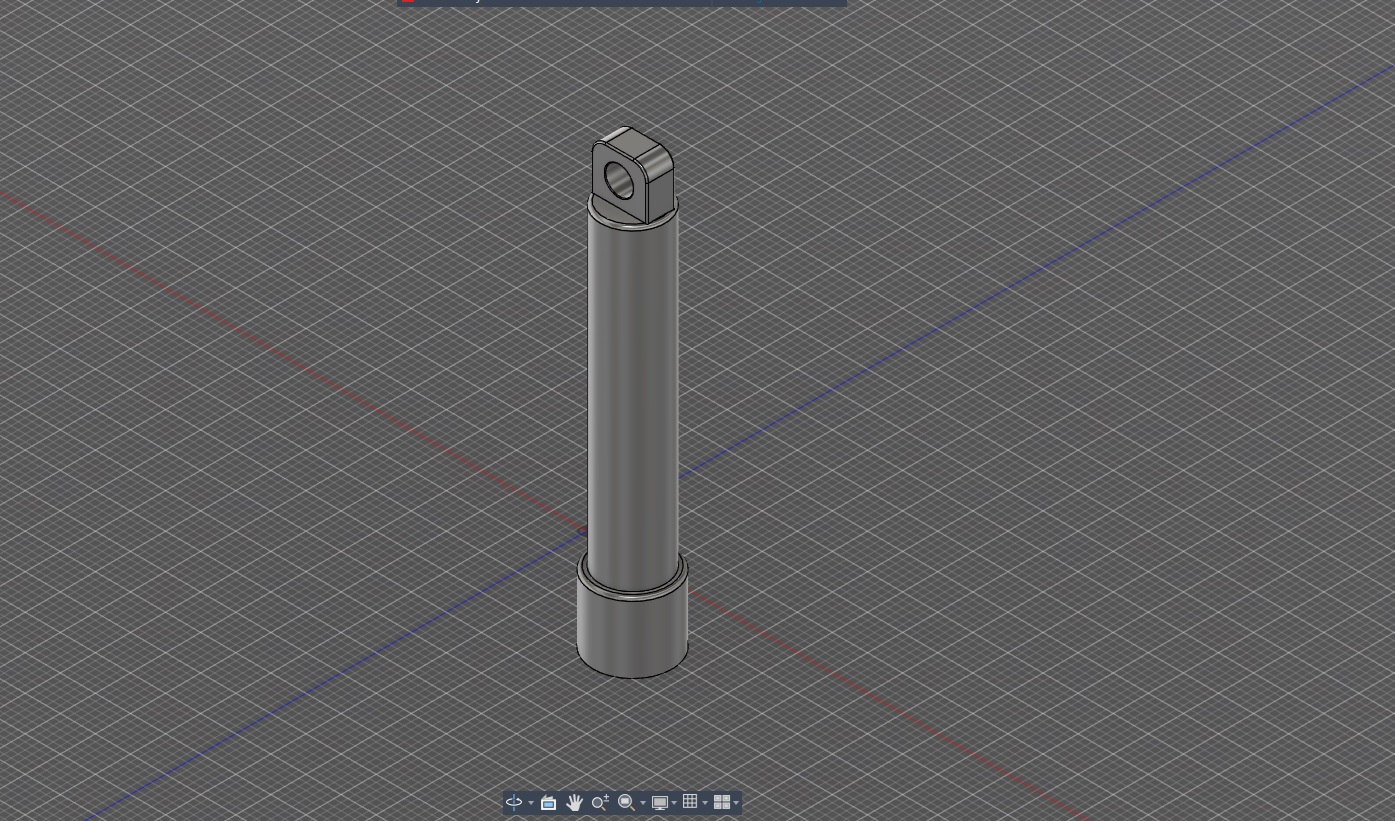Open the Orbit type dropdown arrow
The image size is (1395, 821).
pyautogui.click(x=531, y=803)
